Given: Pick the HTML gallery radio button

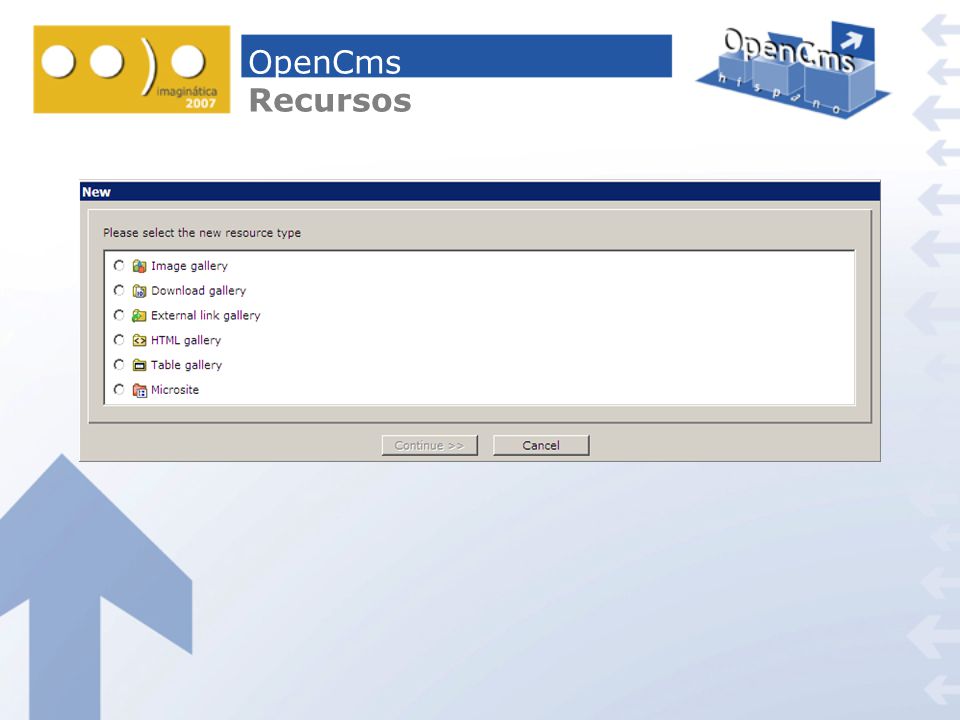Looking at the screenshot, I should [x=119, y=340].
